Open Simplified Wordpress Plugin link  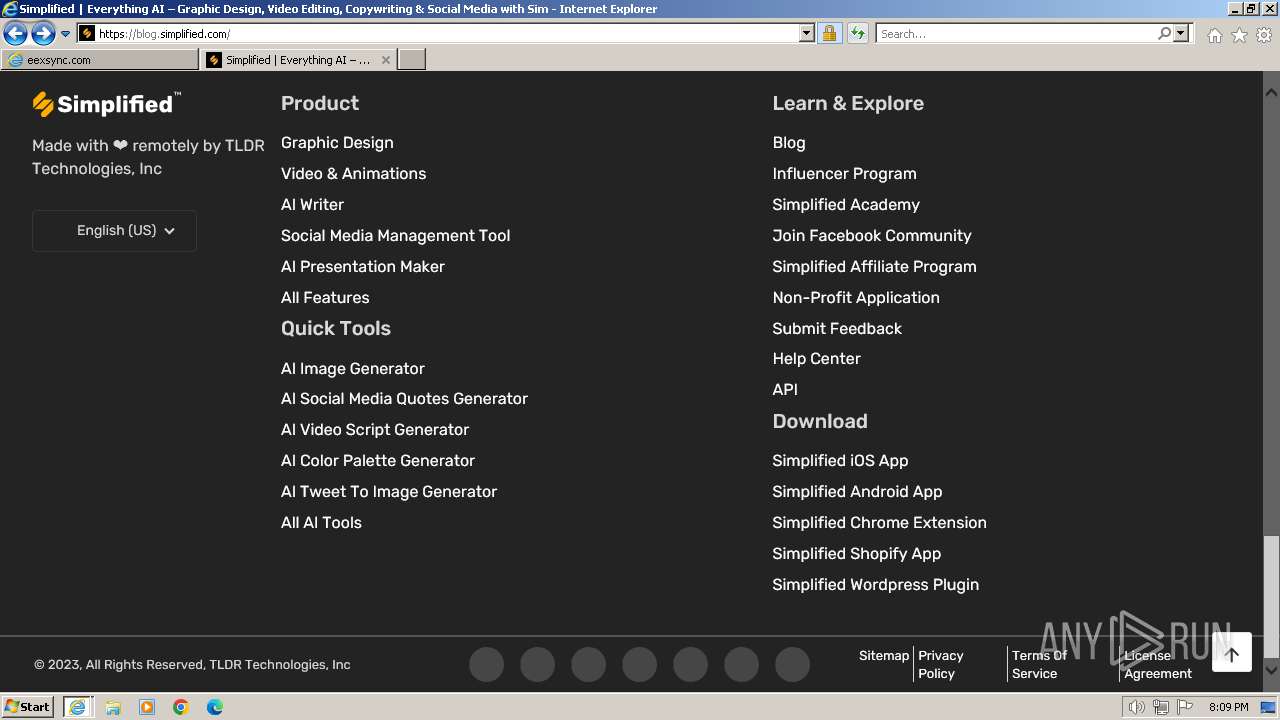tap(875, 585)
